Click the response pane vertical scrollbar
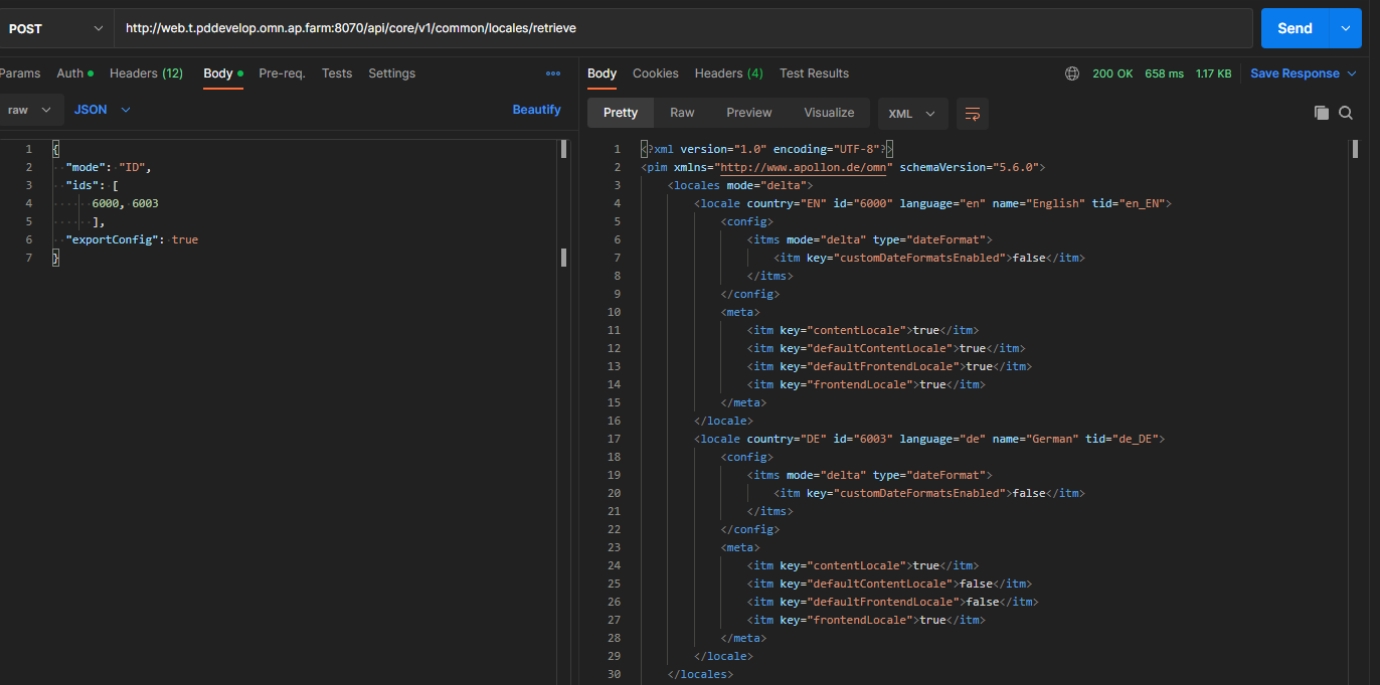Viewport: 1380px width, 685px height. coord(1355,149)
